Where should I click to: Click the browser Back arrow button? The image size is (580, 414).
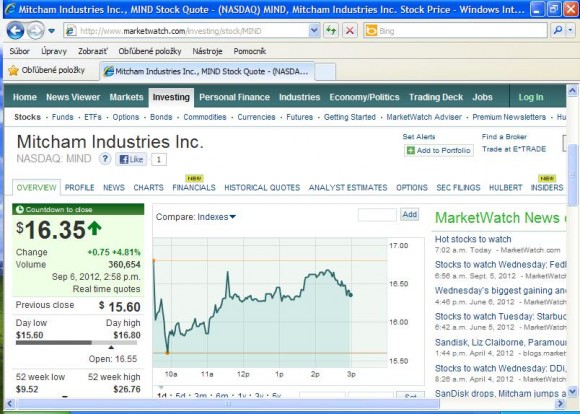point(16,31)
